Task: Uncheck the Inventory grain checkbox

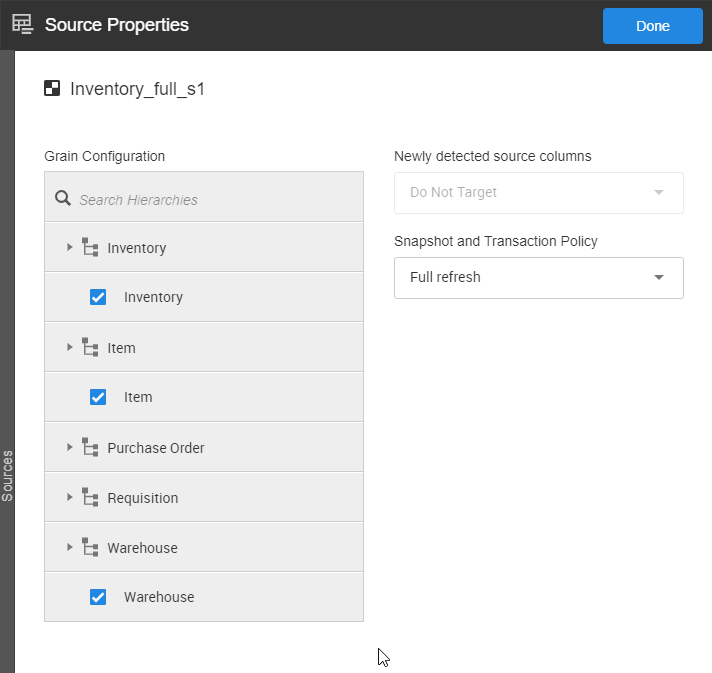Action: 98,297
